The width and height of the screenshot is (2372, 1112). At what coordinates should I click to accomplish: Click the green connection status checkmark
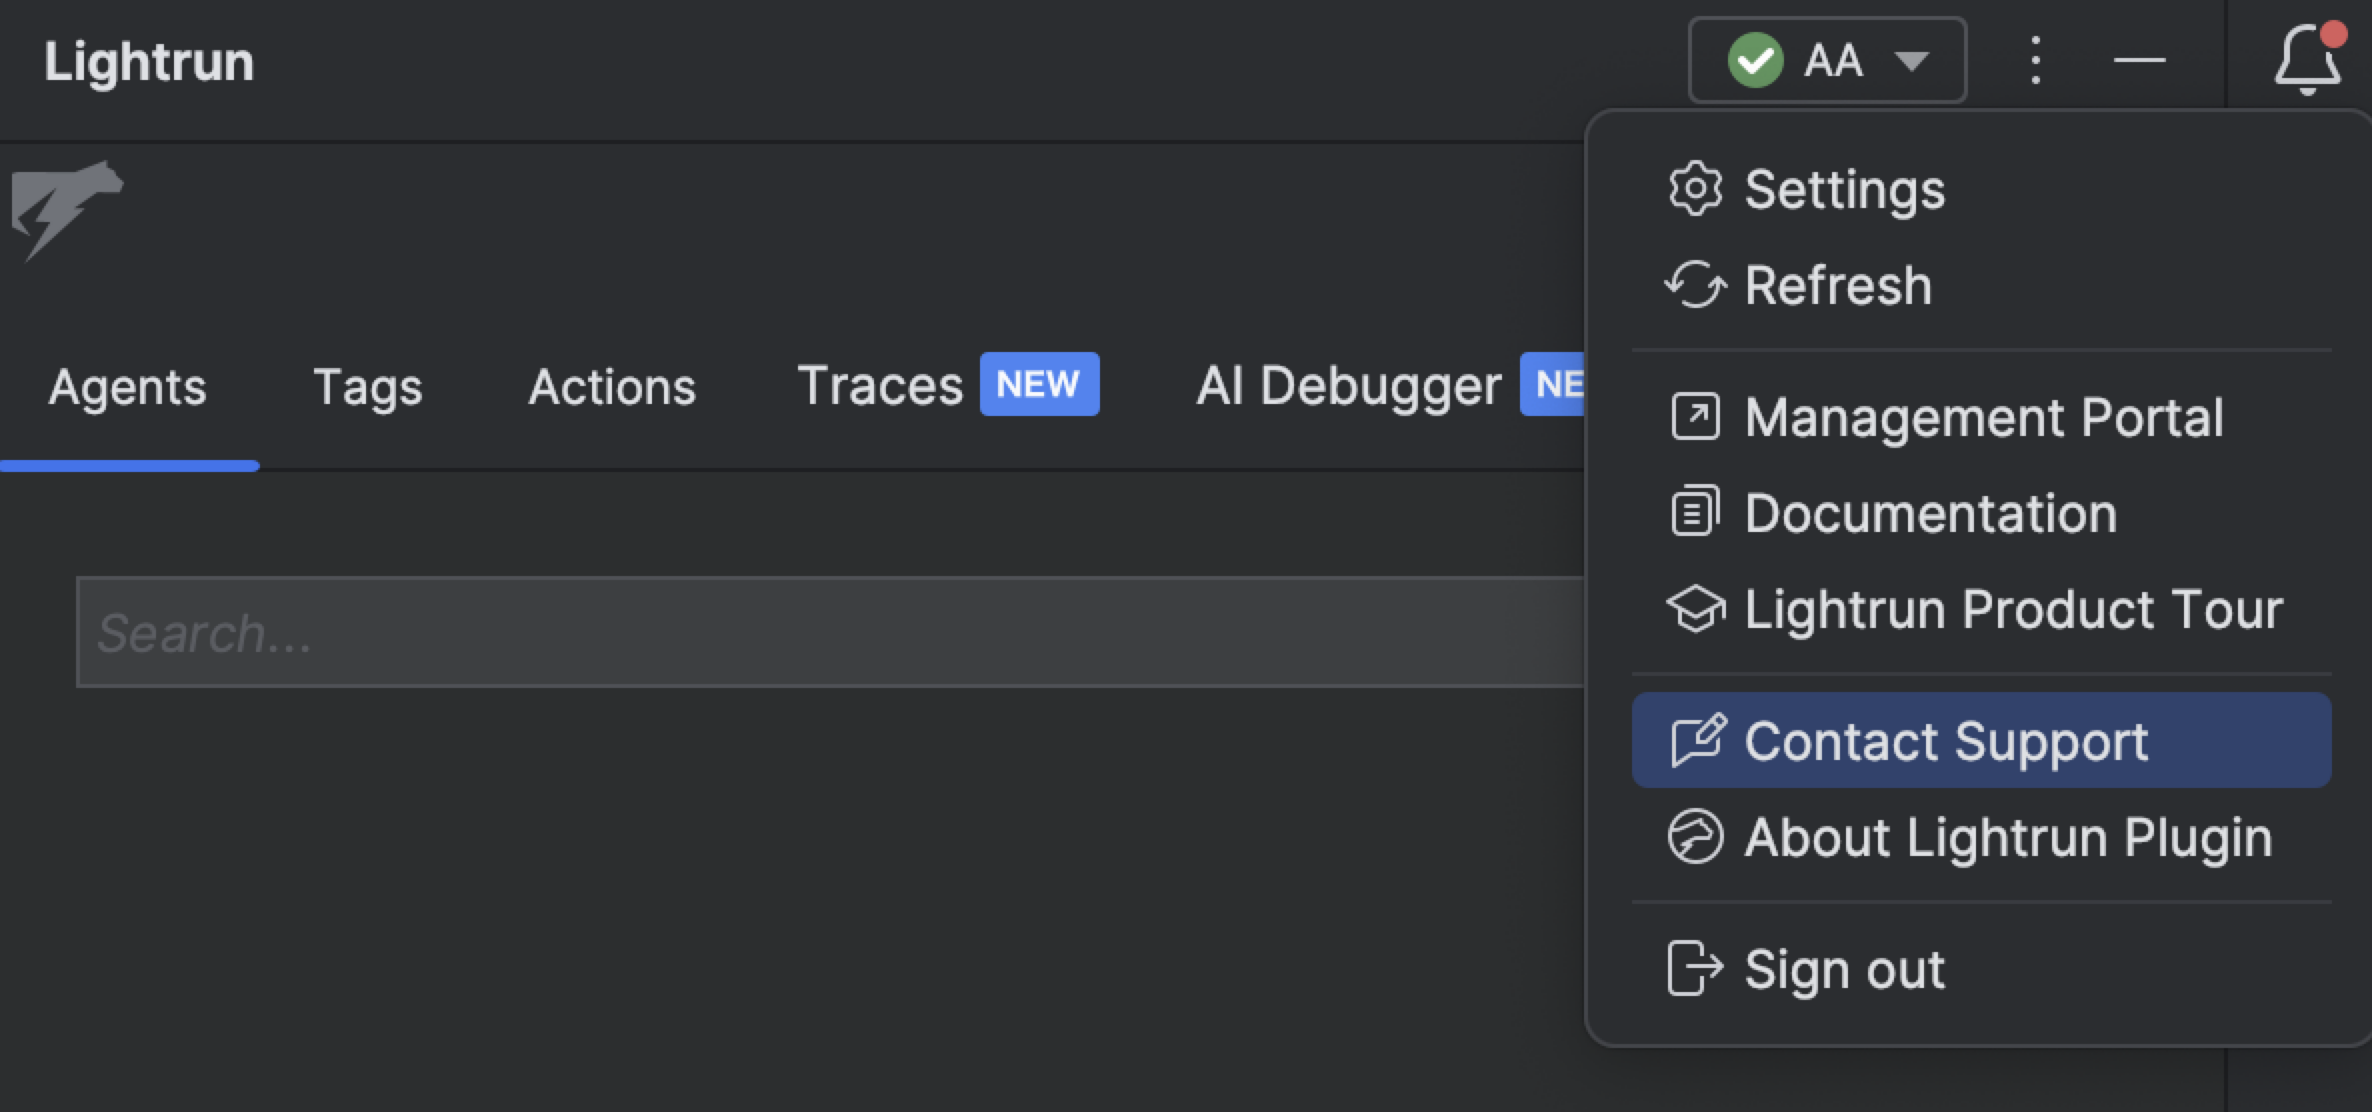tap(1755, 61)
